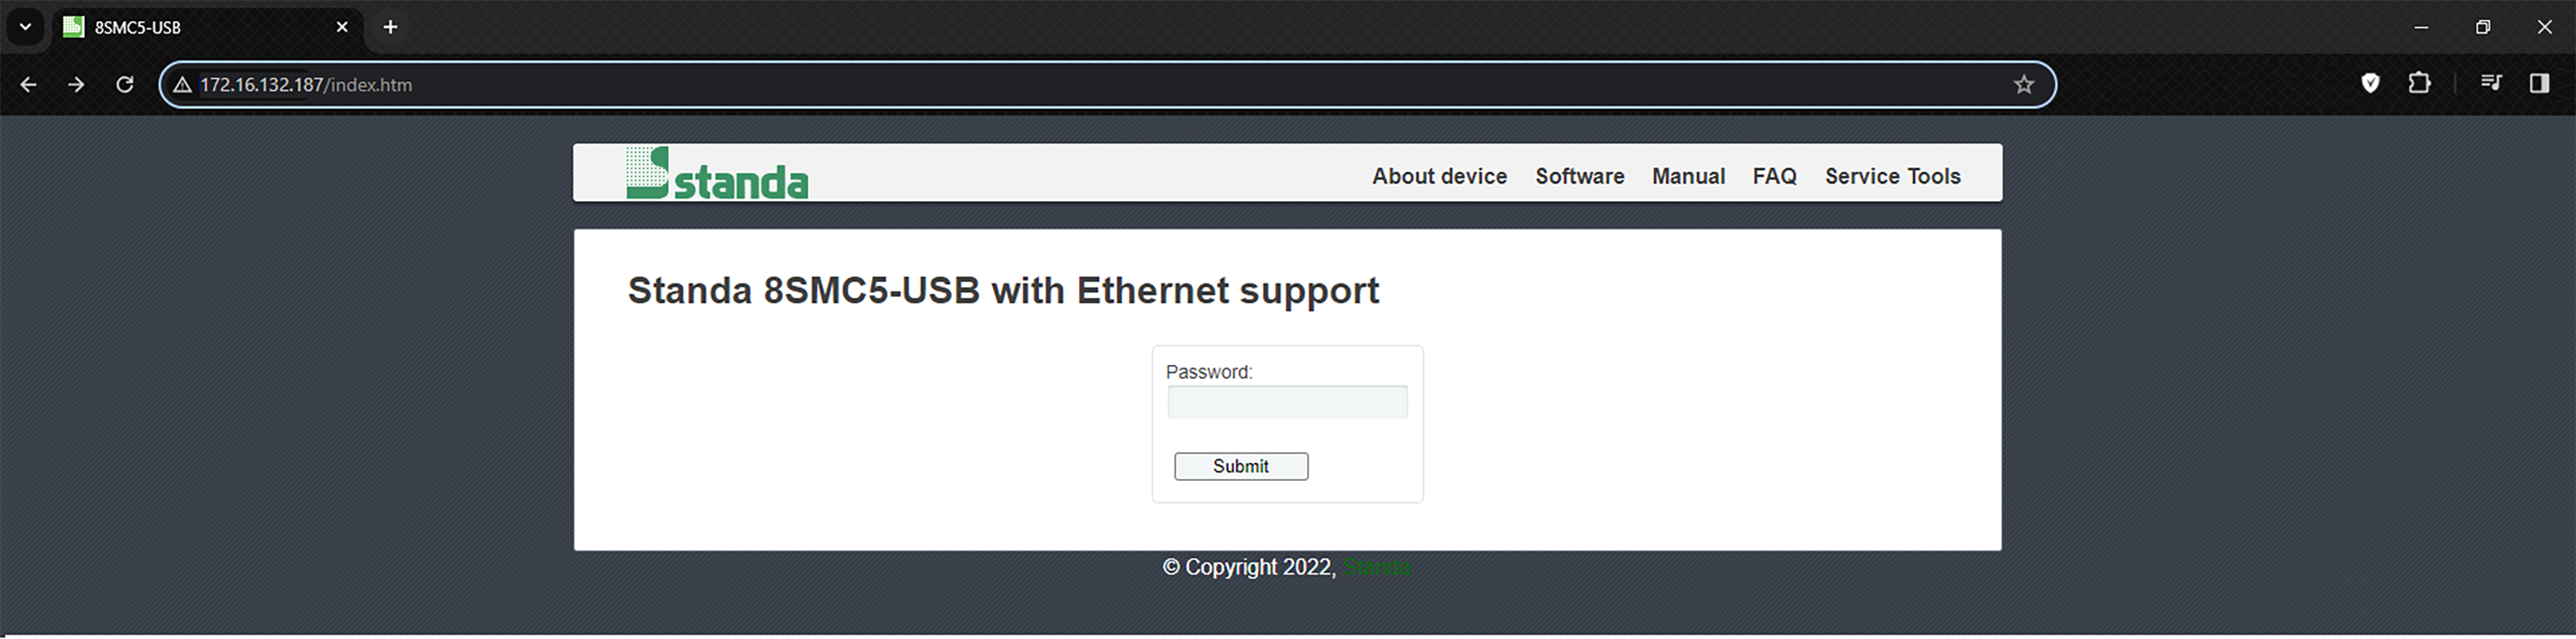Viewport: 2576px width, 639px height.
Task: Open the media controls icon
Action: tap(2491, 83)
